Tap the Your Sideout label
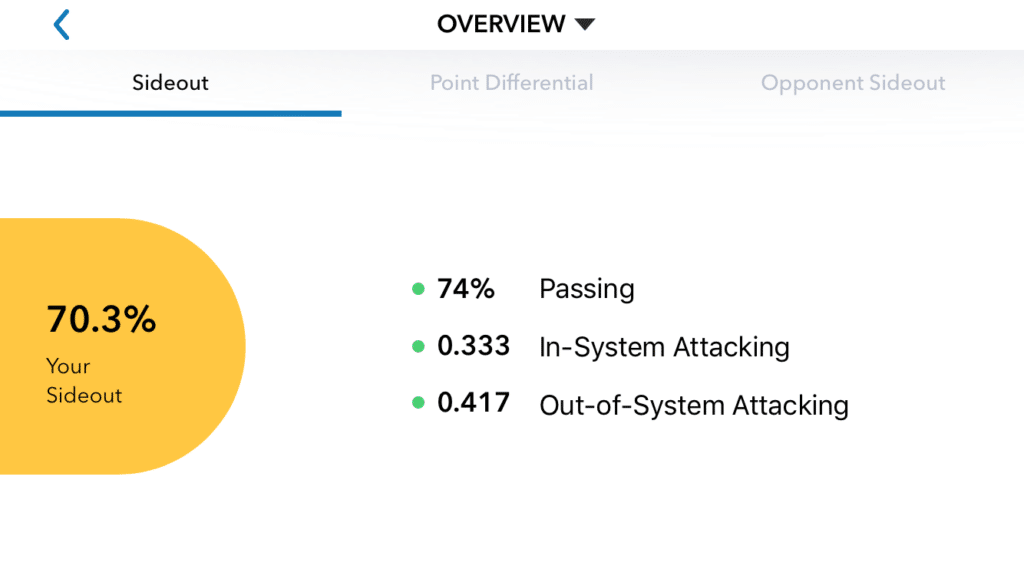The width and height of the screenshot is (1024, 576). click(84, 381)
